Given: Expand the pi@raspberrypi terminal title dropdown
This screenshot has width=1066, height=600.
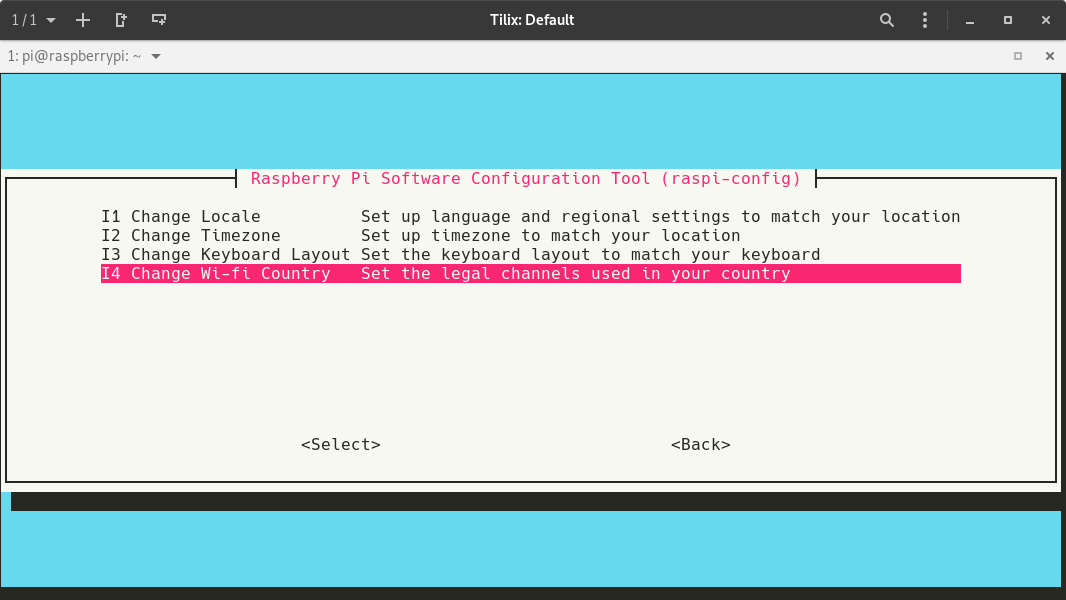Looking at the screenshot, I should (x=156, y=56).
